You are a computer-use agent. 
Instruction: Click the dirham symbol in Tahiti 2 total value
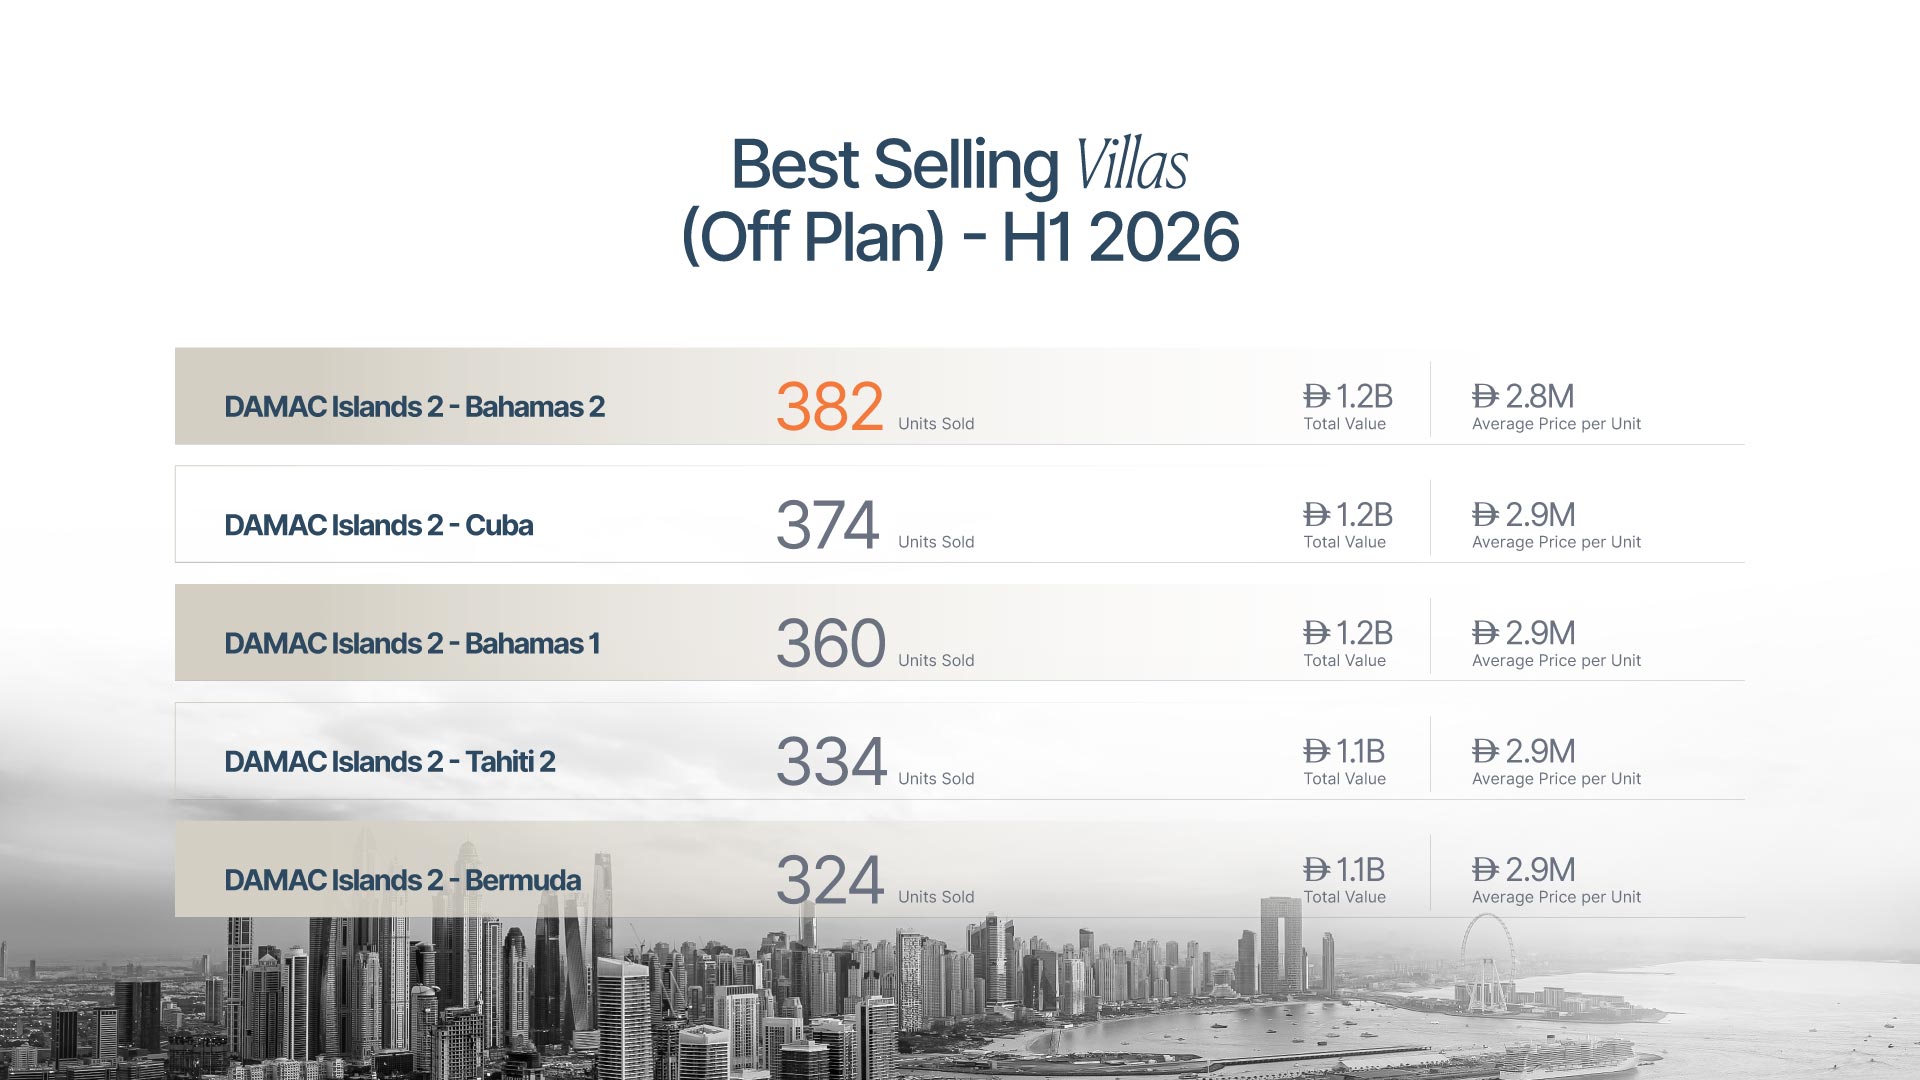pos(1316,751)
